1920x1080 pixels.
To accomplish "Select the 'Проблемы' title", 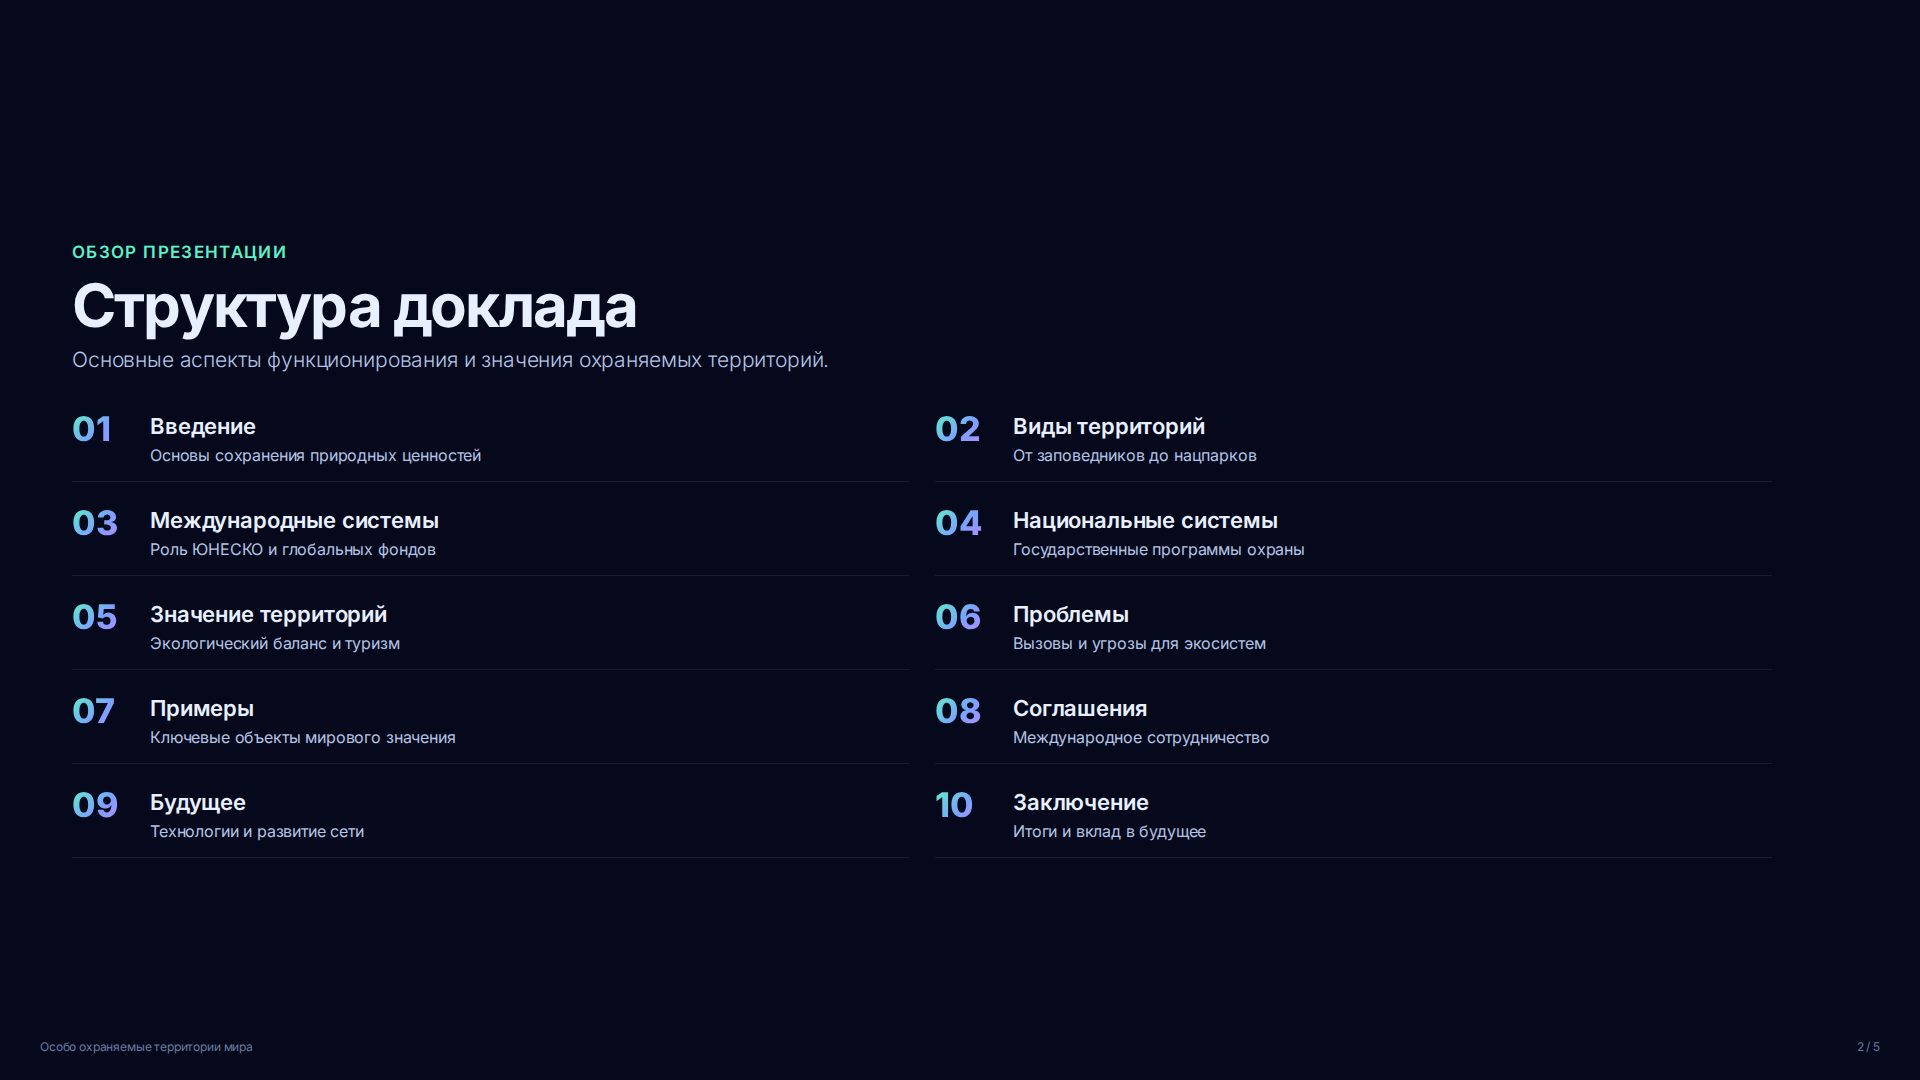I will tap(1071, 615).
